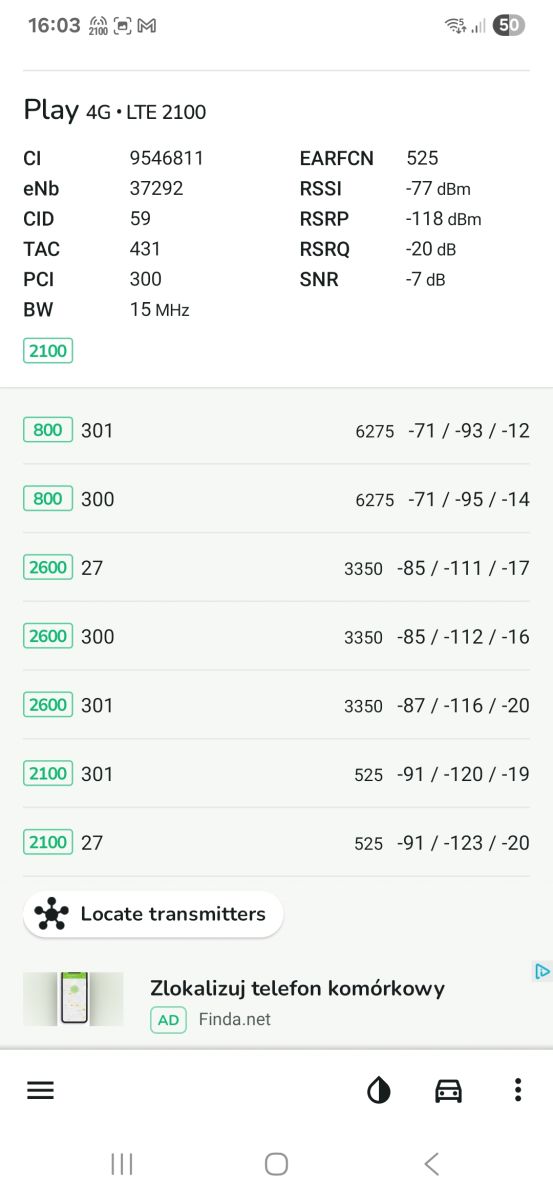Tap the phone ad thumbnail image

[73, 999]
